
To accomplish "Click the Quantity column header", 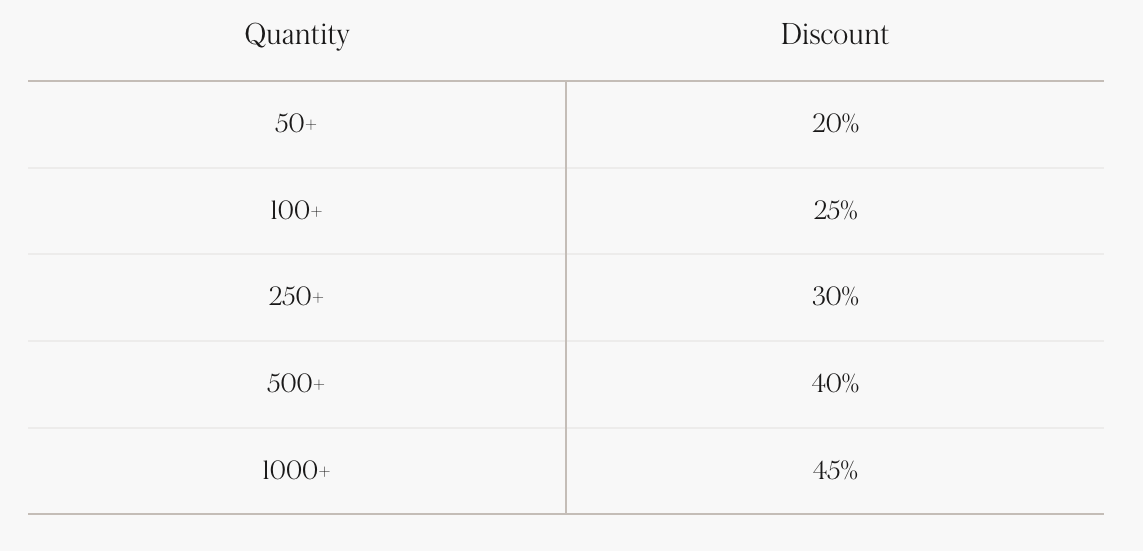I will (297, 35).
